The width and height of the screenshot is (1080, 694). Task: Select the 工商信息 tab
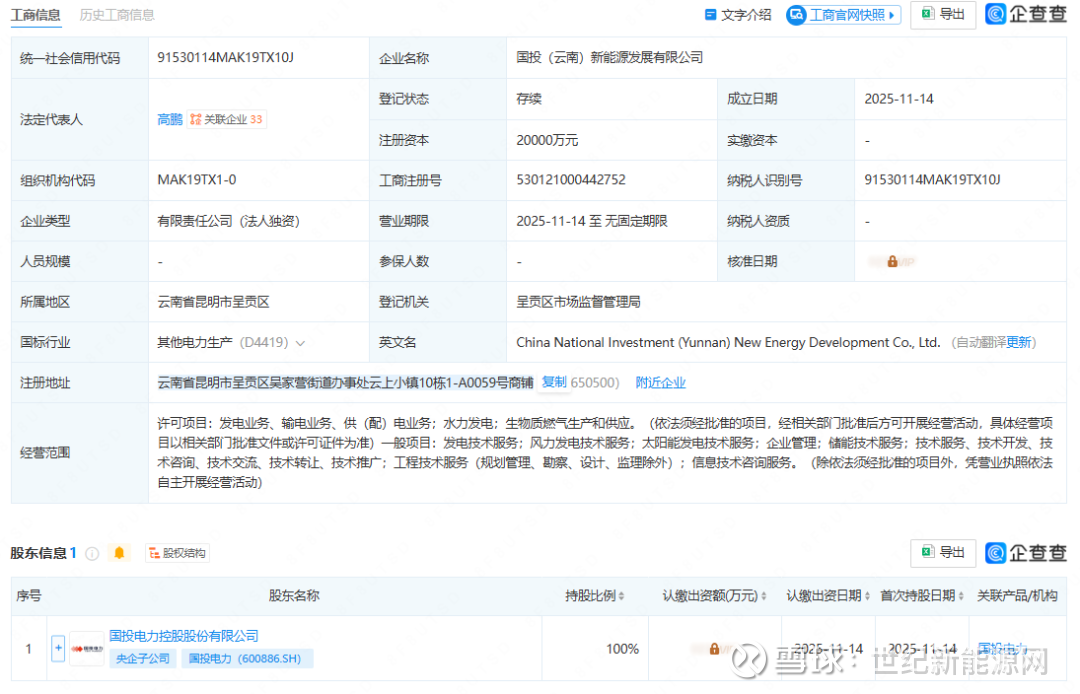coord(35,15)
